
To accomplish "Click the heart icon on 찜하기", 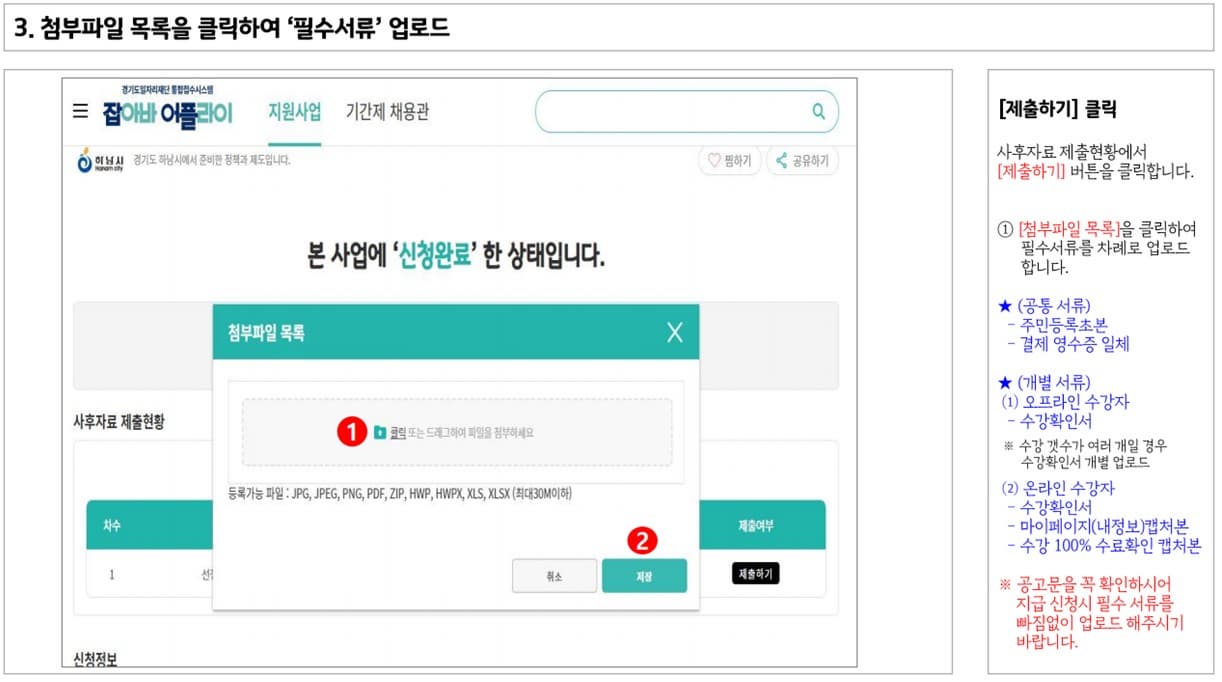I will pos(713,160).
